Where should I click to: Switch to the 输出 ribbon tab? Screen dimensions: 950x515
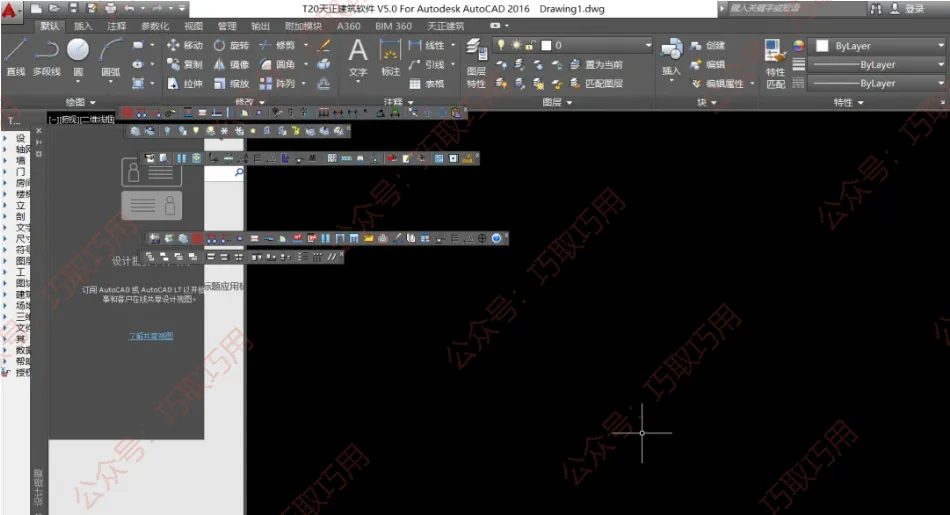(x=261, y=25)
